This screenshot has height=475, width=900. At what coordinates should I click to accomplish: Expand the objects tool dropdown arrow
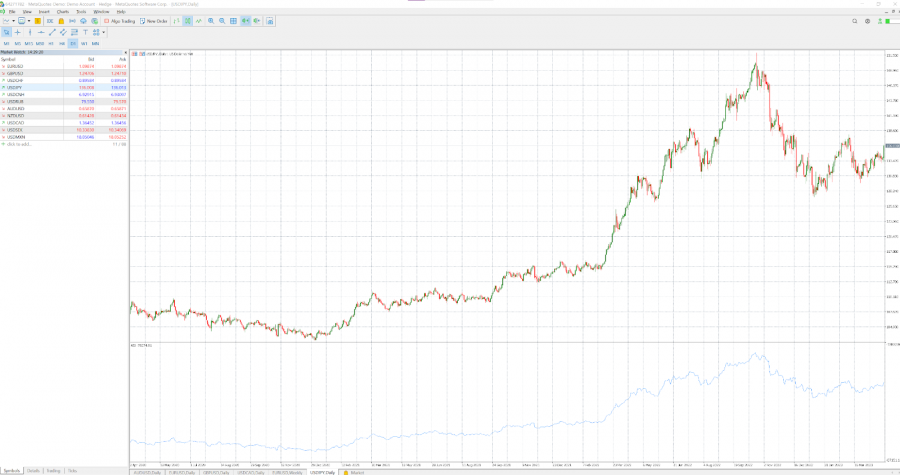(x=104, y=32)
